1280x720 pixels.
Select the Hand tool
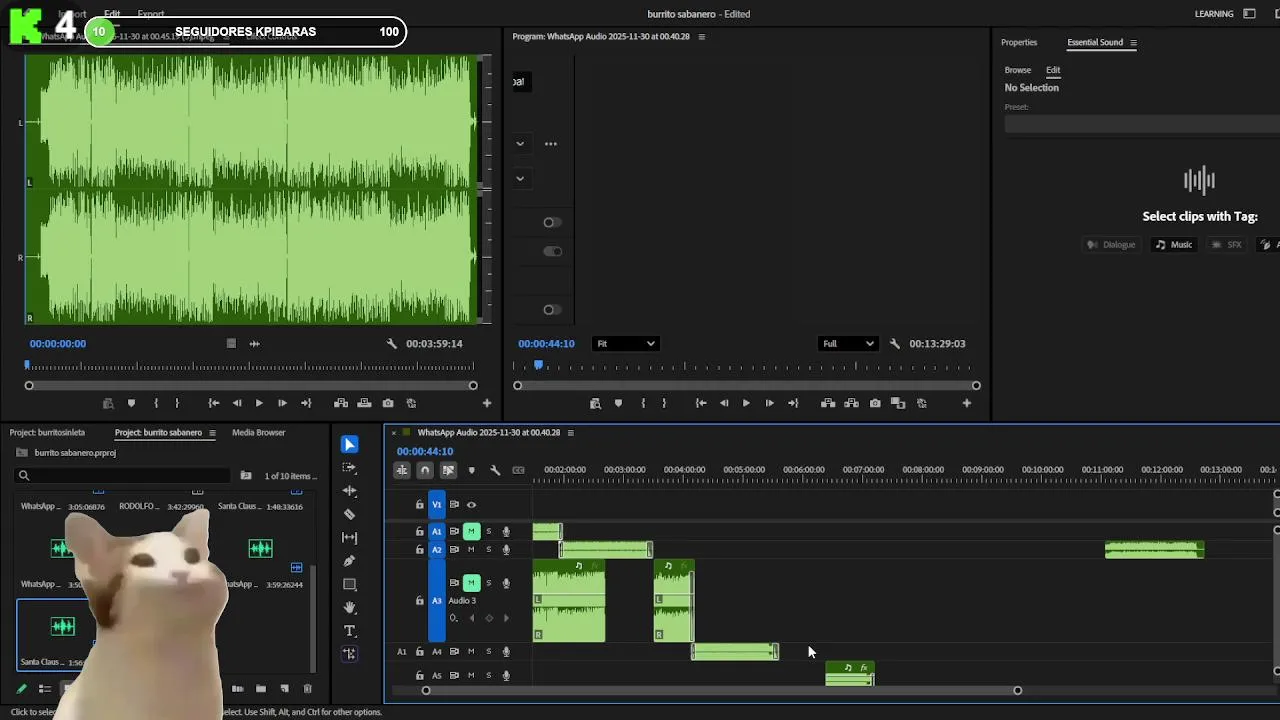click(x=349, y=607)
